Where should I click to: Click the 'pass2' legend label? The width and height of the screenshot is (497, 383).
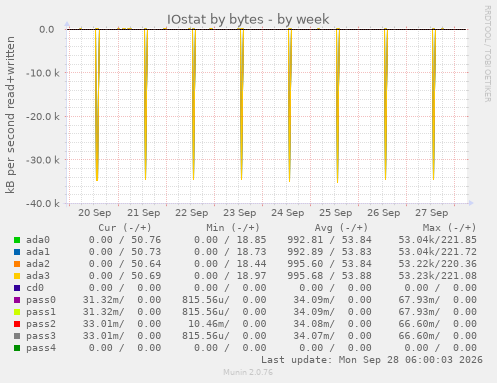tap(41, 324)
